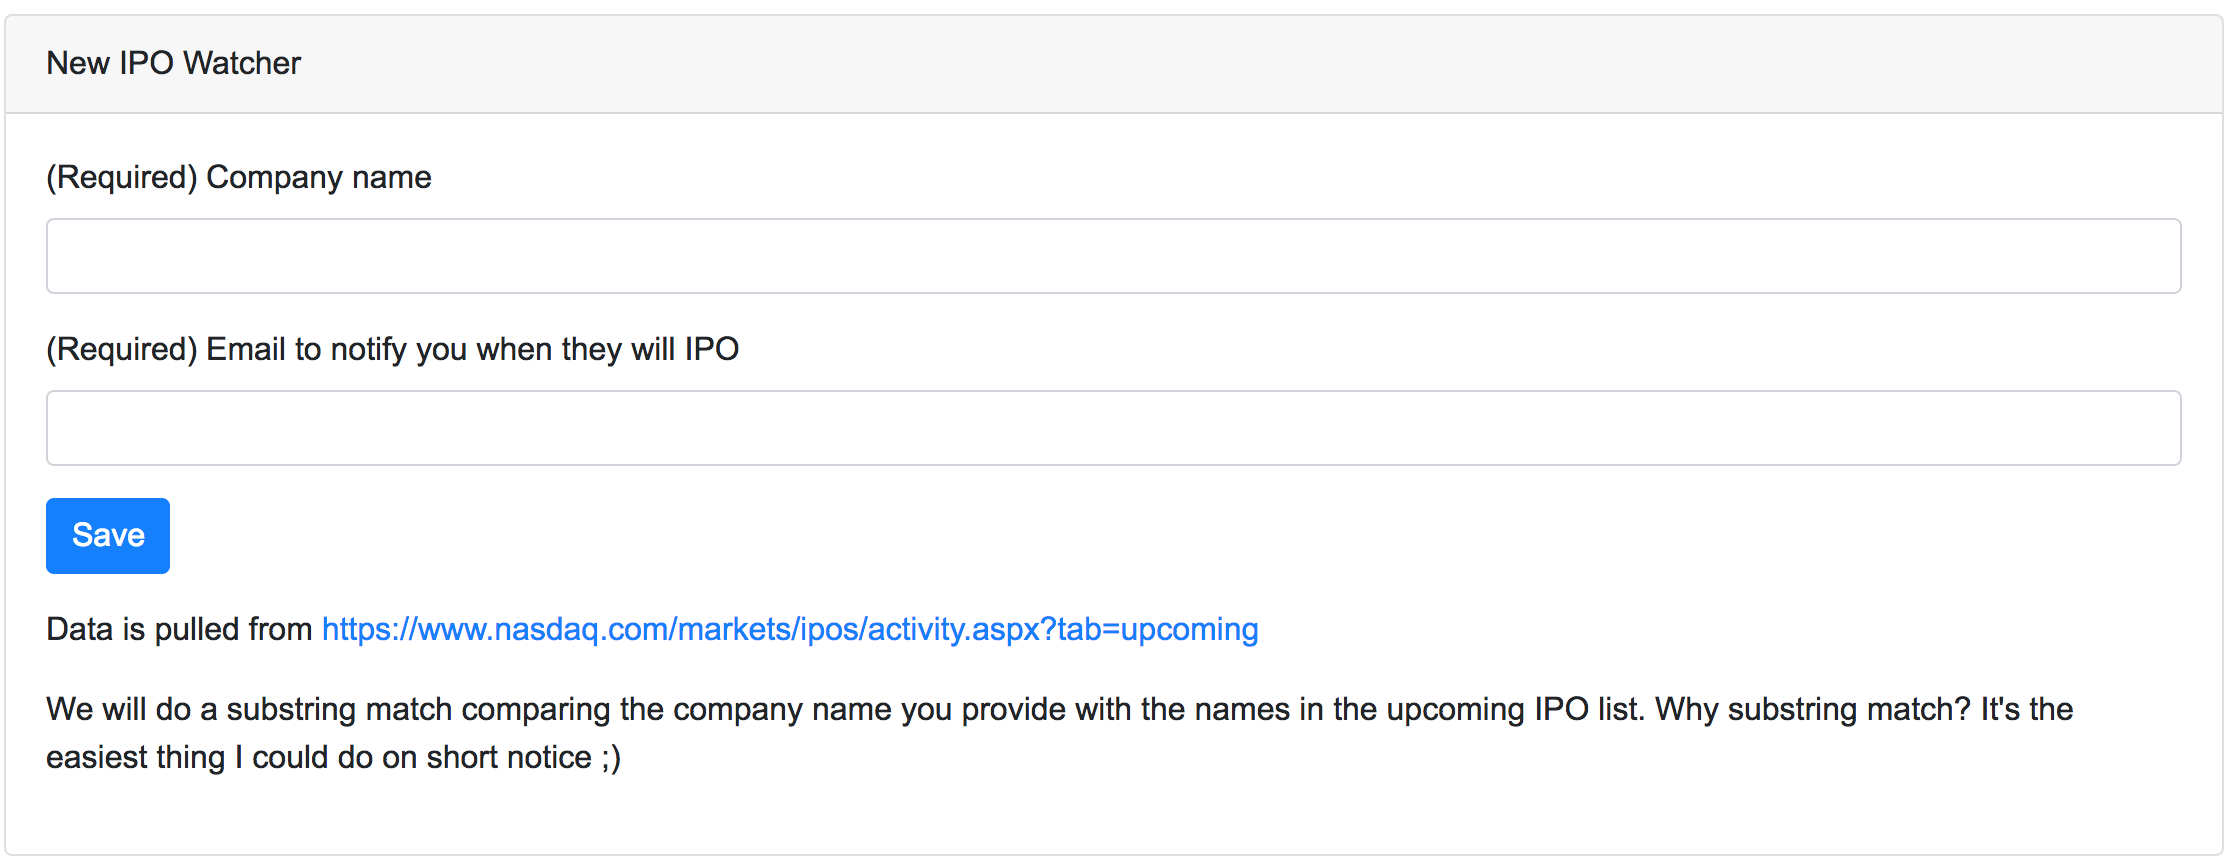This screenshot has width=2228, height=860.
Task: Click "(Required)" before Company name
Action: coord(121,177)
